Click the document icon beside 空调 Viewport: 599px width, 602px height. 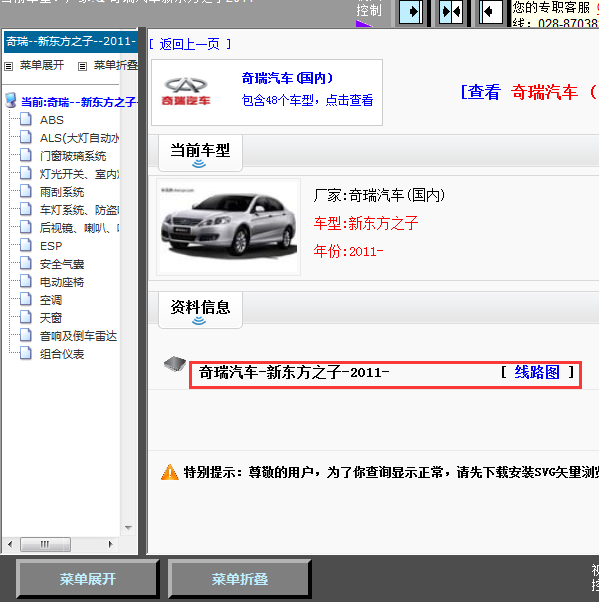tap(26, 299)
